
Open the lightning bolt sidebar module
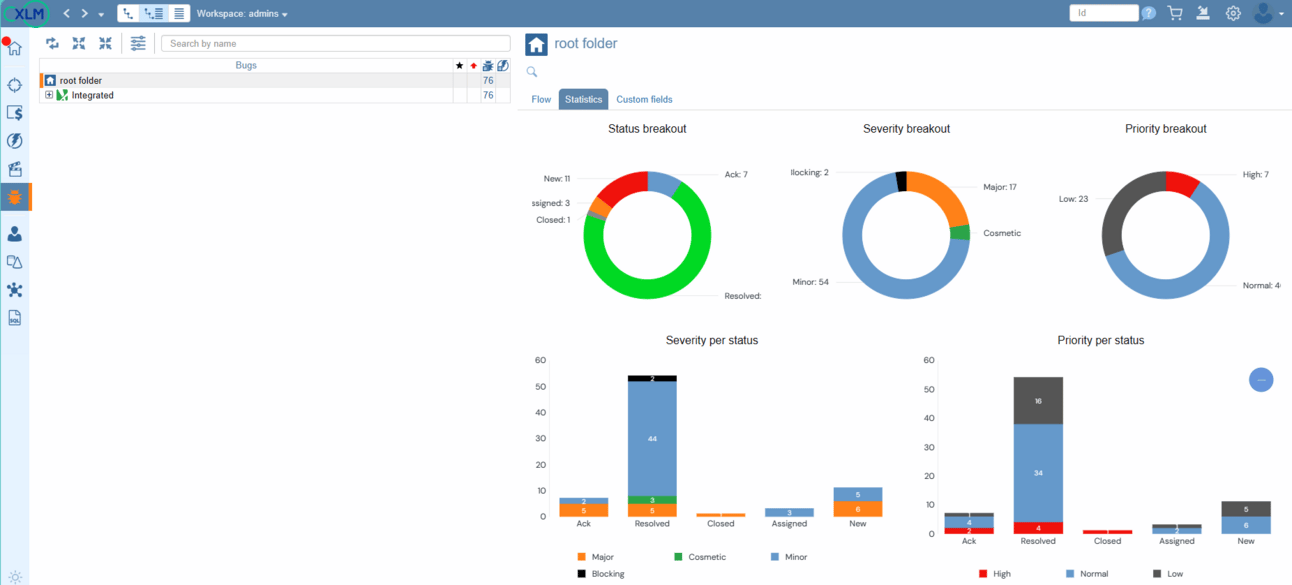click(15, 141)
